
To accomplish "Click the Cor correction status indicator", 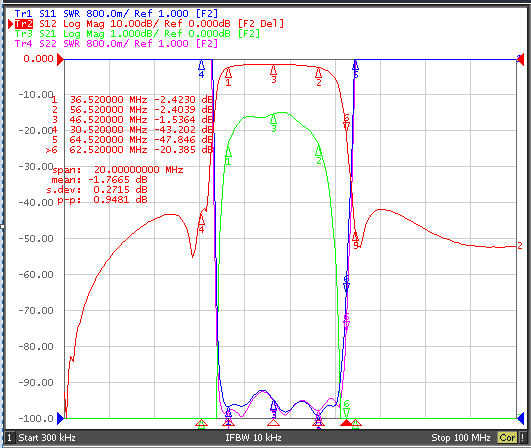I will click(507, 438).
